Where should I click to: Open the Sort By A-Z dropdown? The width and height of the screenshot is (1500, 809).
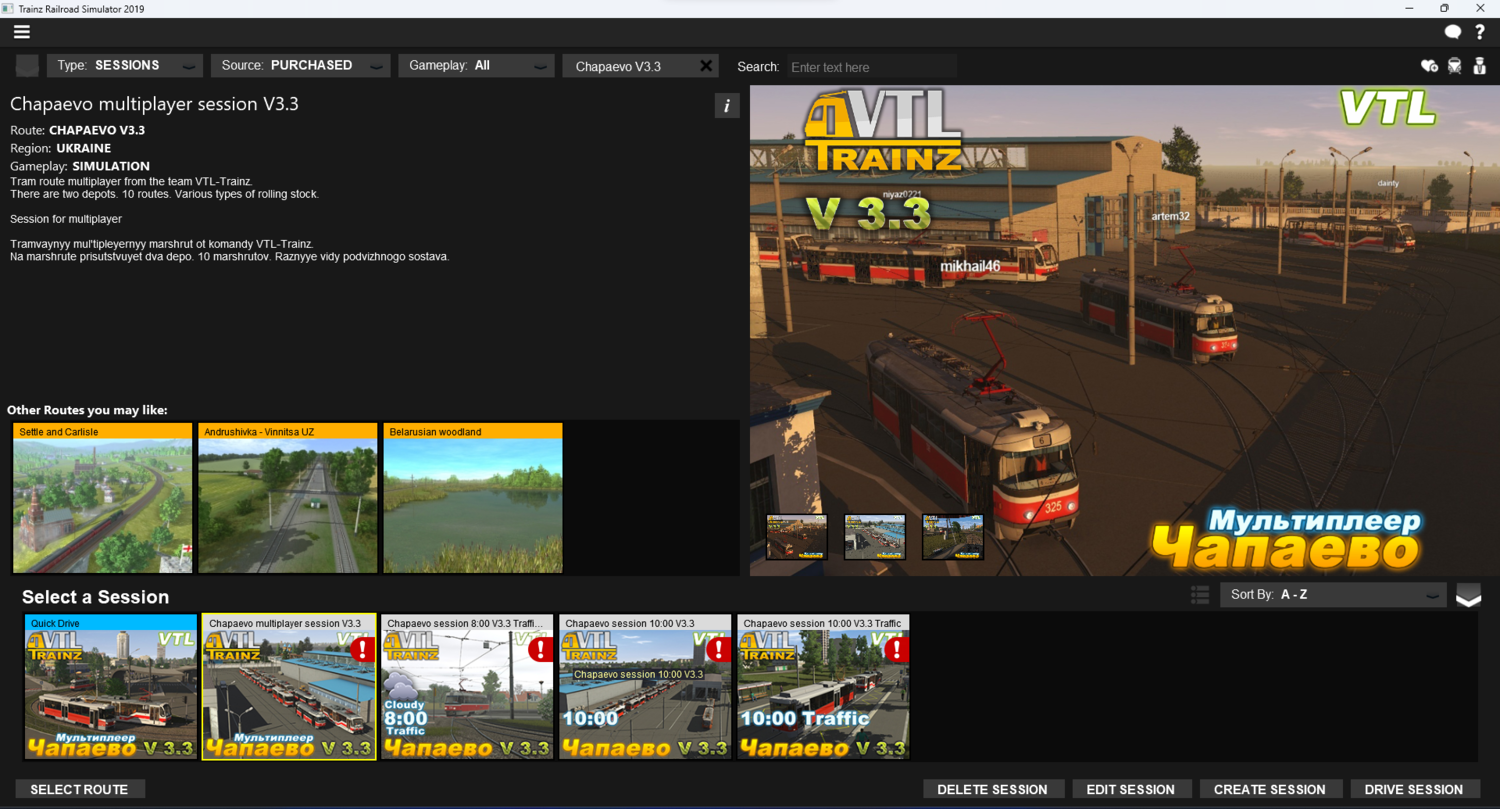click(x=1333, y=595)
